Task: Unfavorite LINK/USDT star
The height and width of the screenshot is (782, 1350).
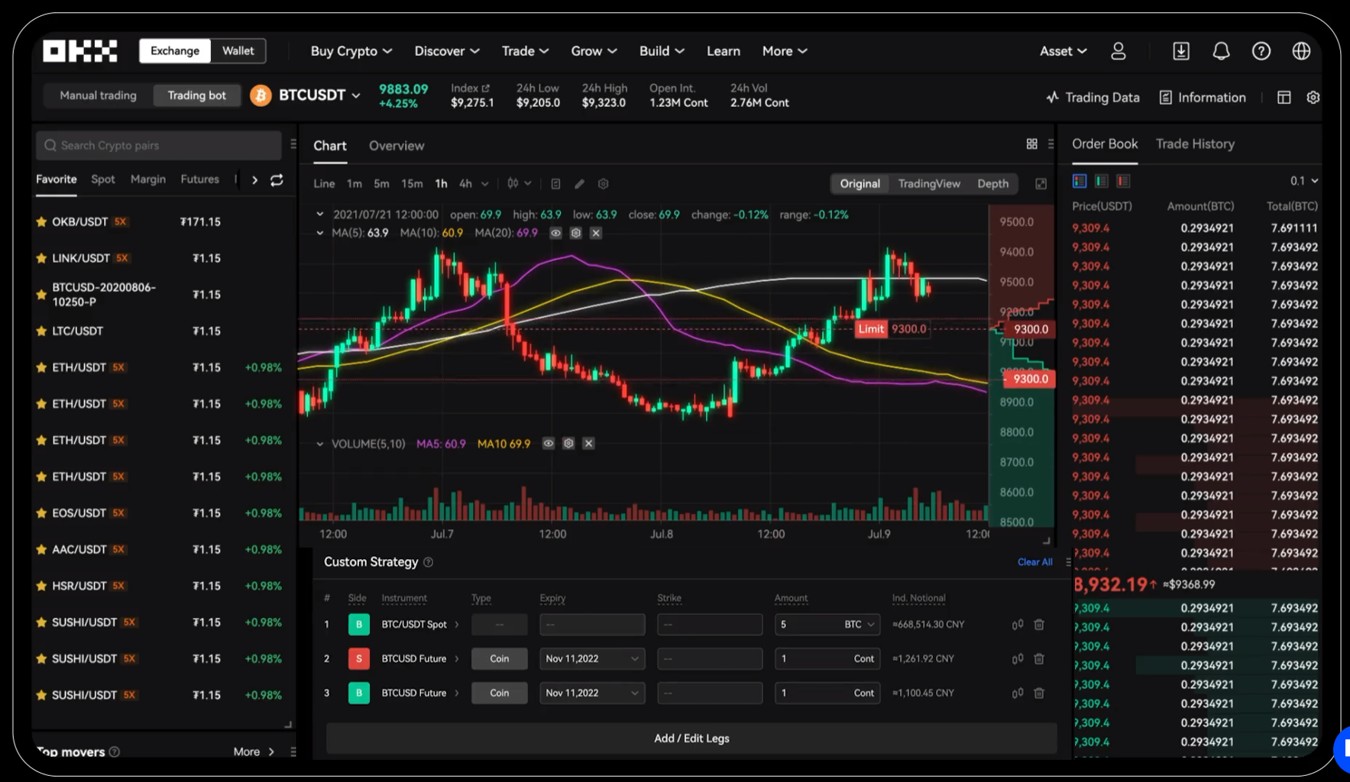Action: (x=41, y=258)
